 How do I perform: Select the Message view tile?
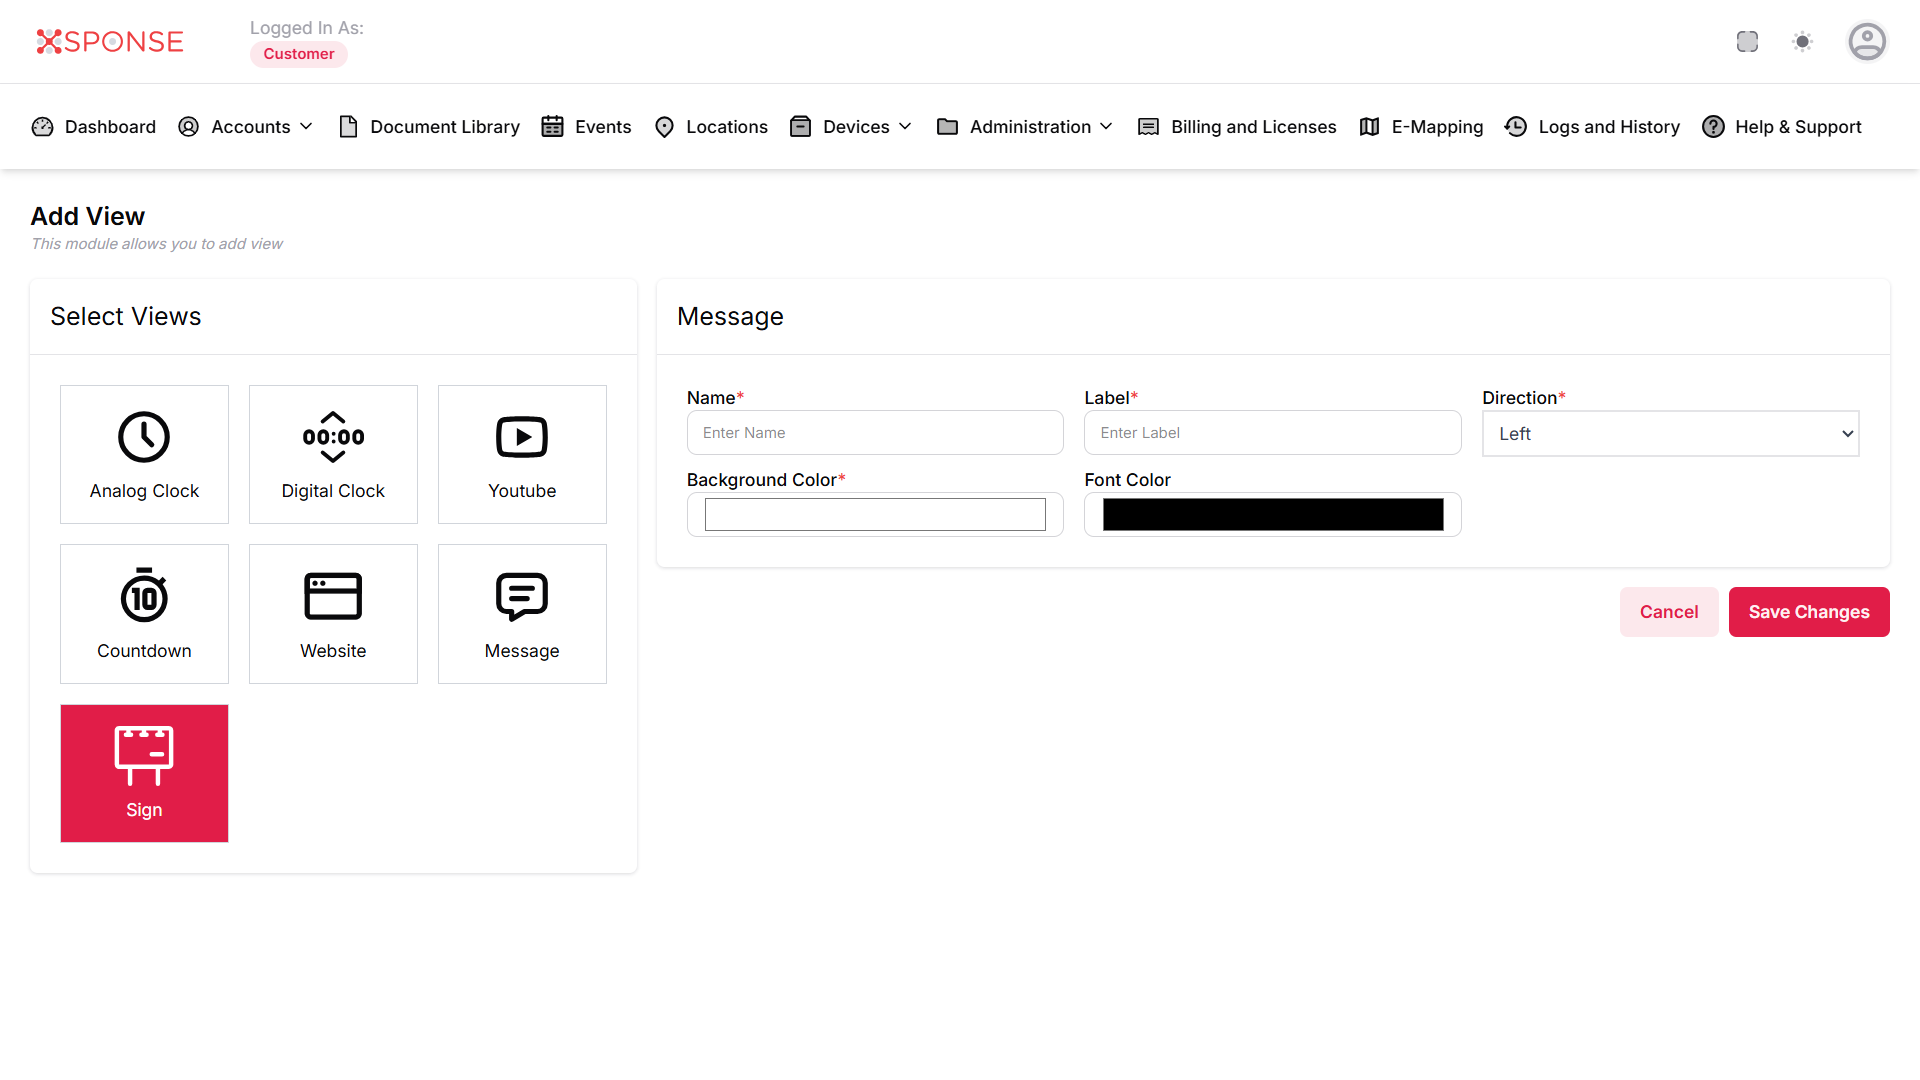click(522, 614)
